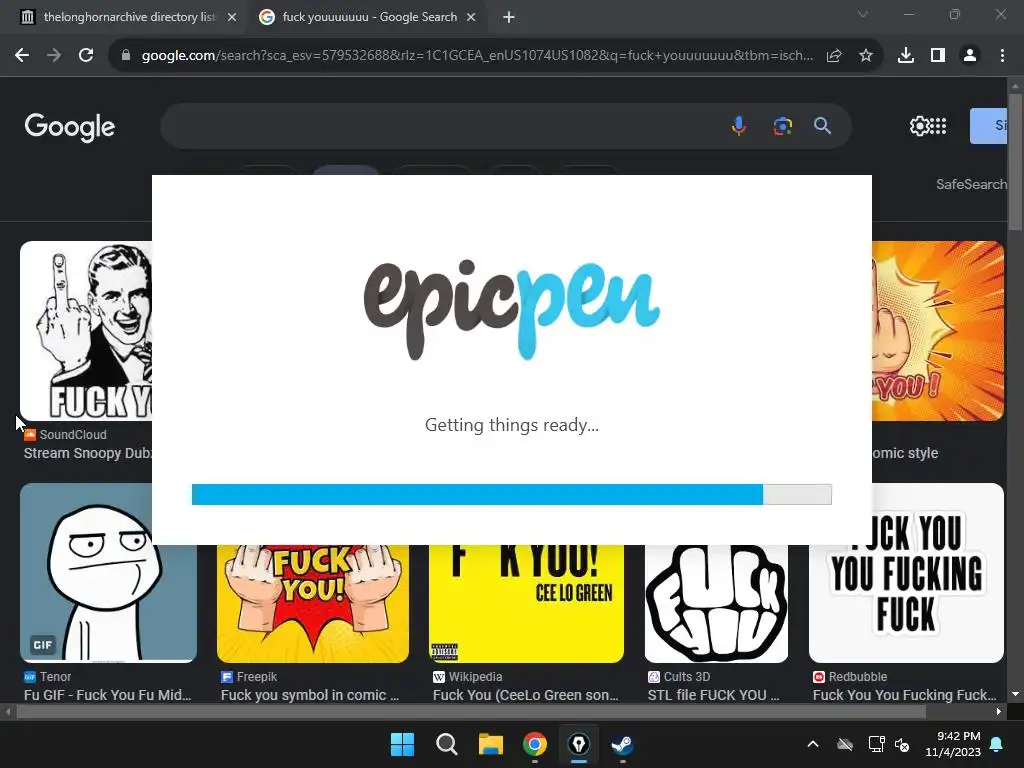Reload the current page

pos(86,56)
